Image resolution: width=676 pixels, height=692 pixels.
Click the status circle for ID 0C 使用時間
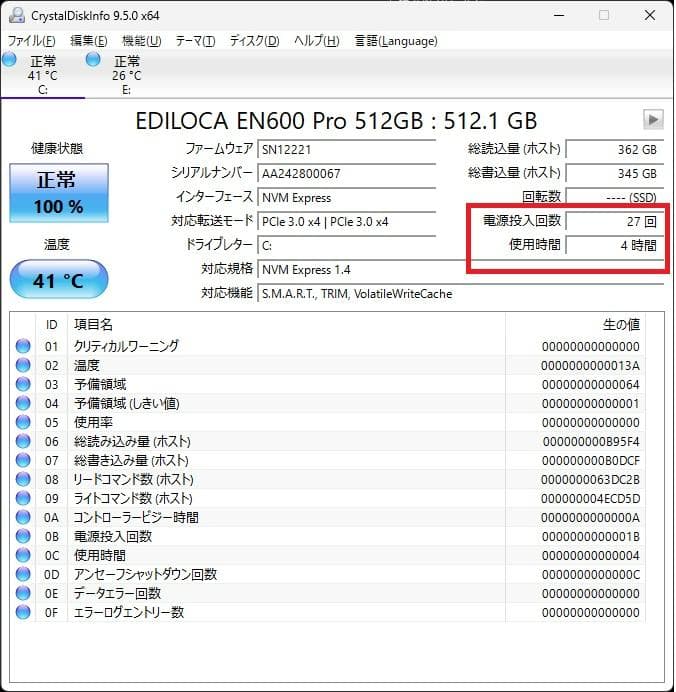23,555
